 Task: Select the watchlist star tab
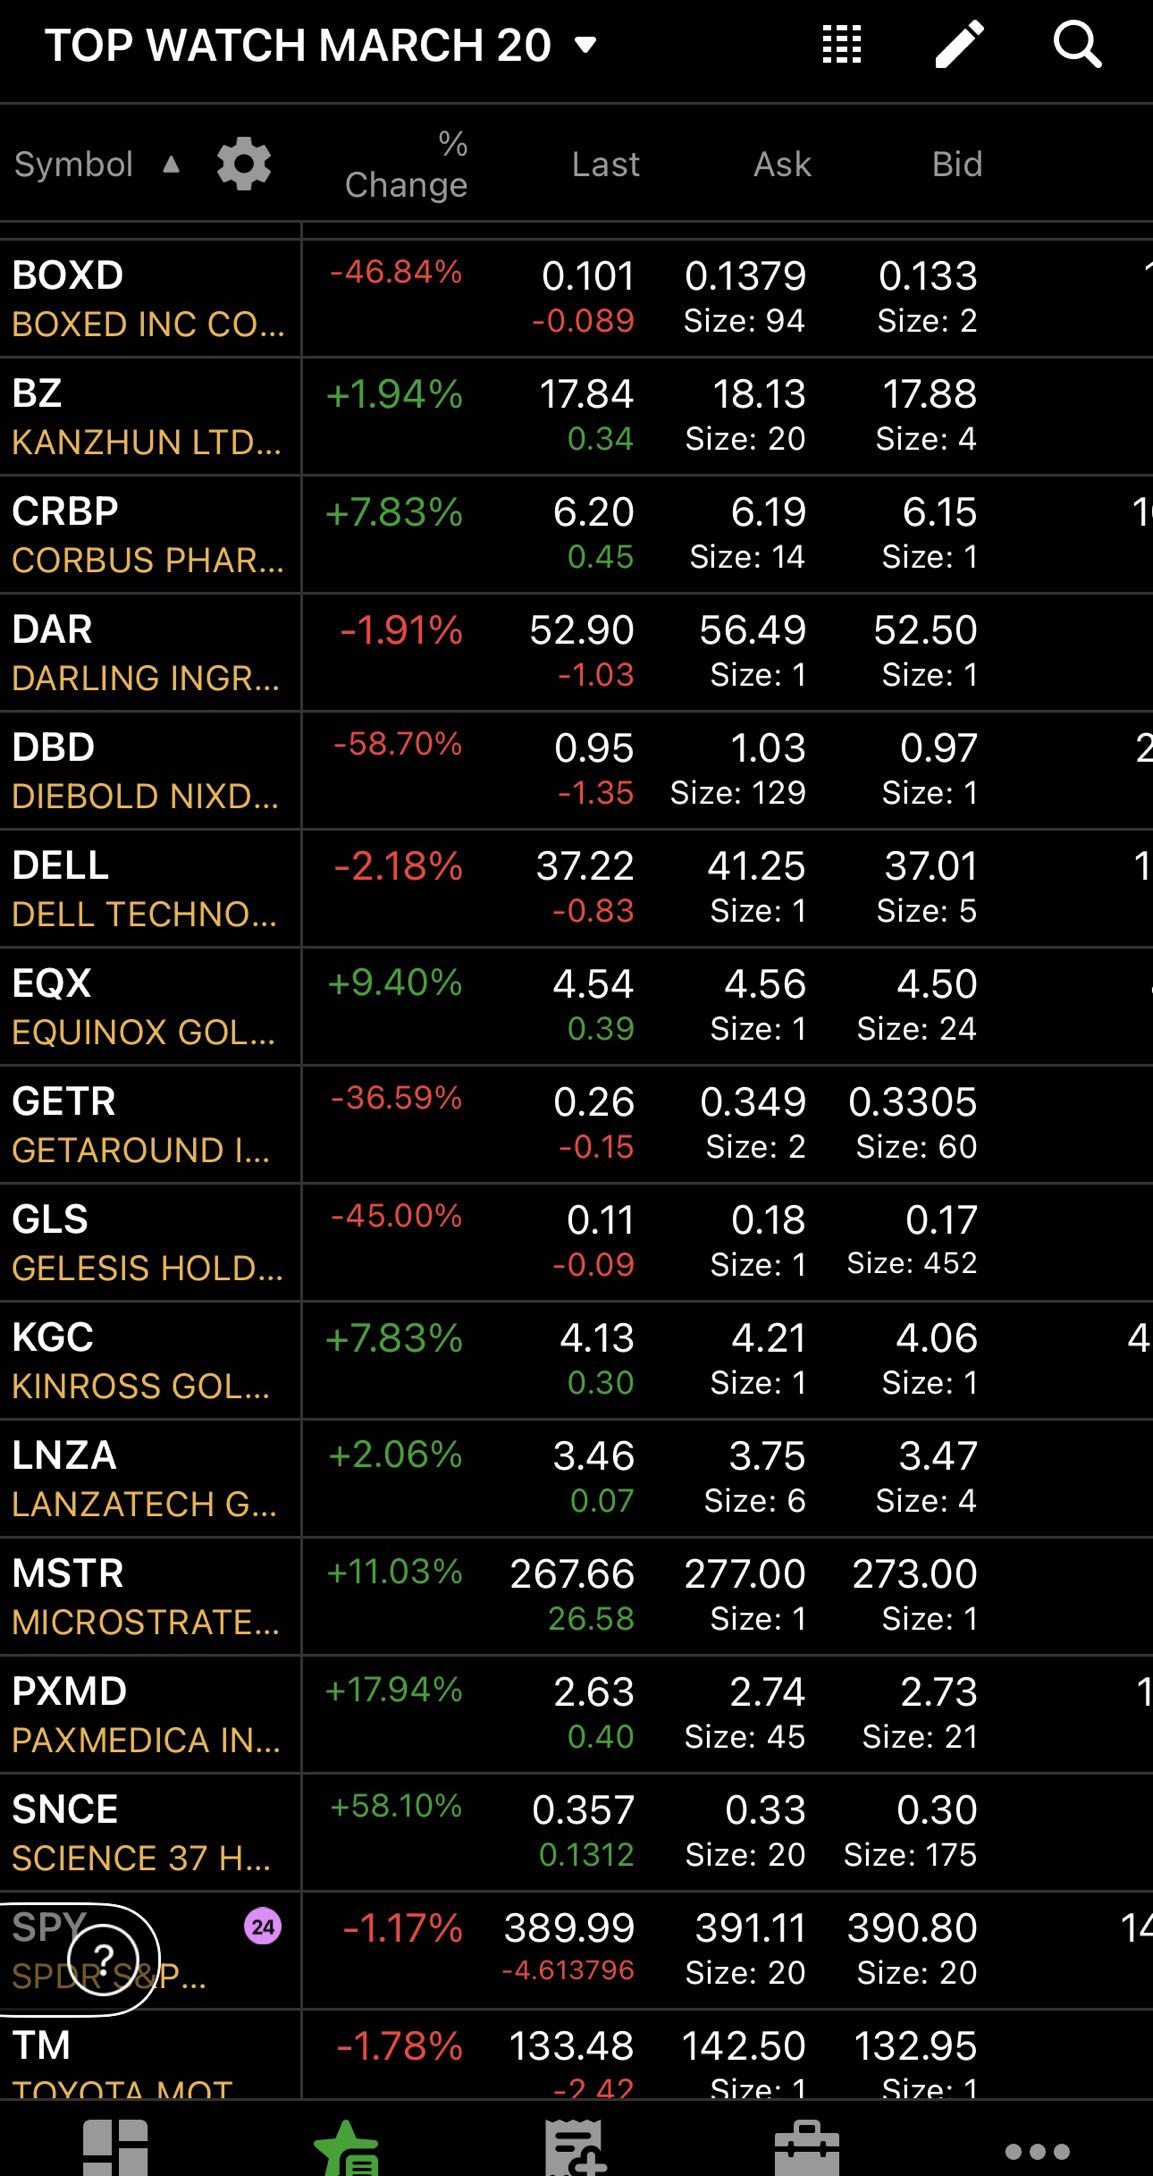click(346, 2147)
